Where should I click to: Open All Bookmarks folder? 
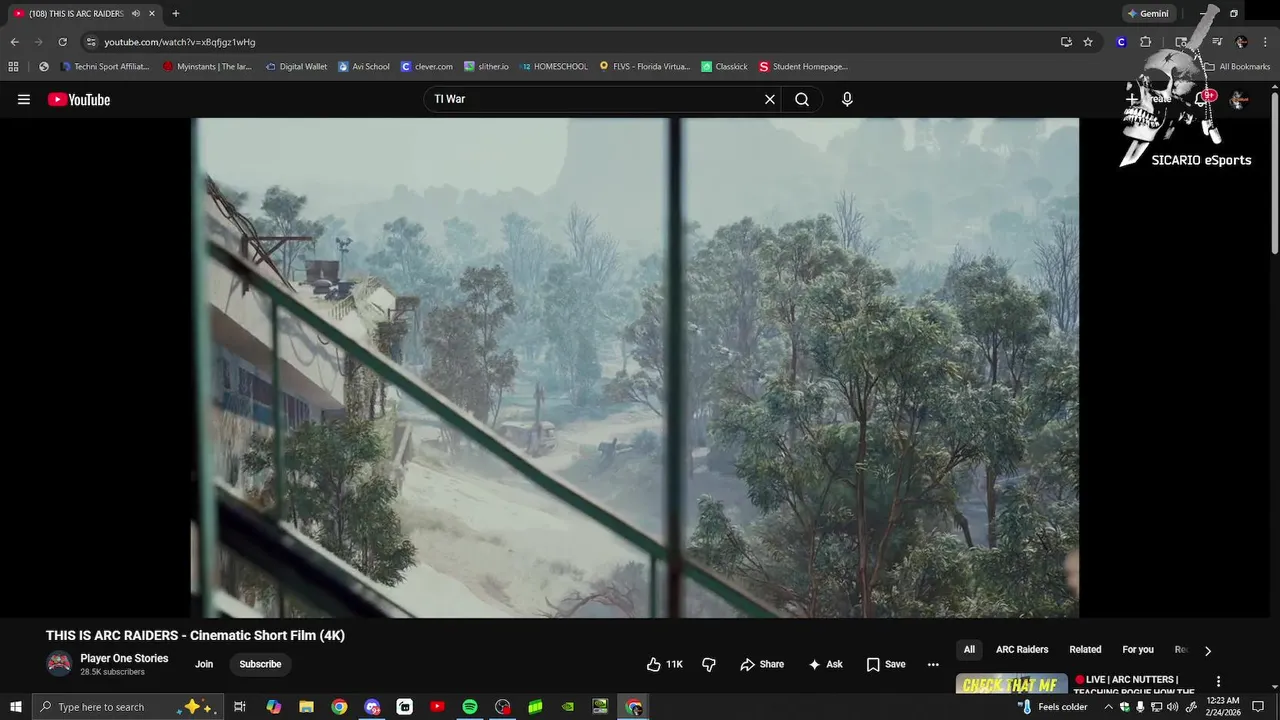coord(1237,67)
